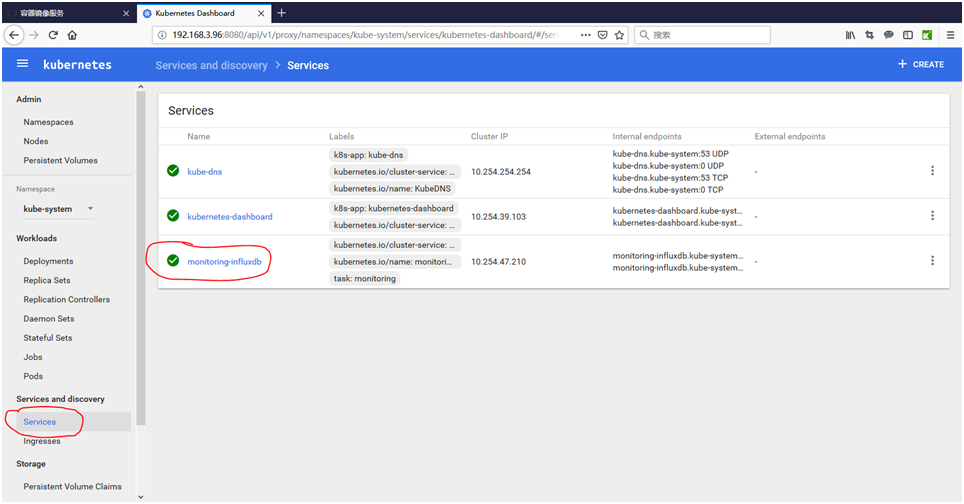Open Workloads section heading
Screen dimensions: 964x504
point(36,238)
